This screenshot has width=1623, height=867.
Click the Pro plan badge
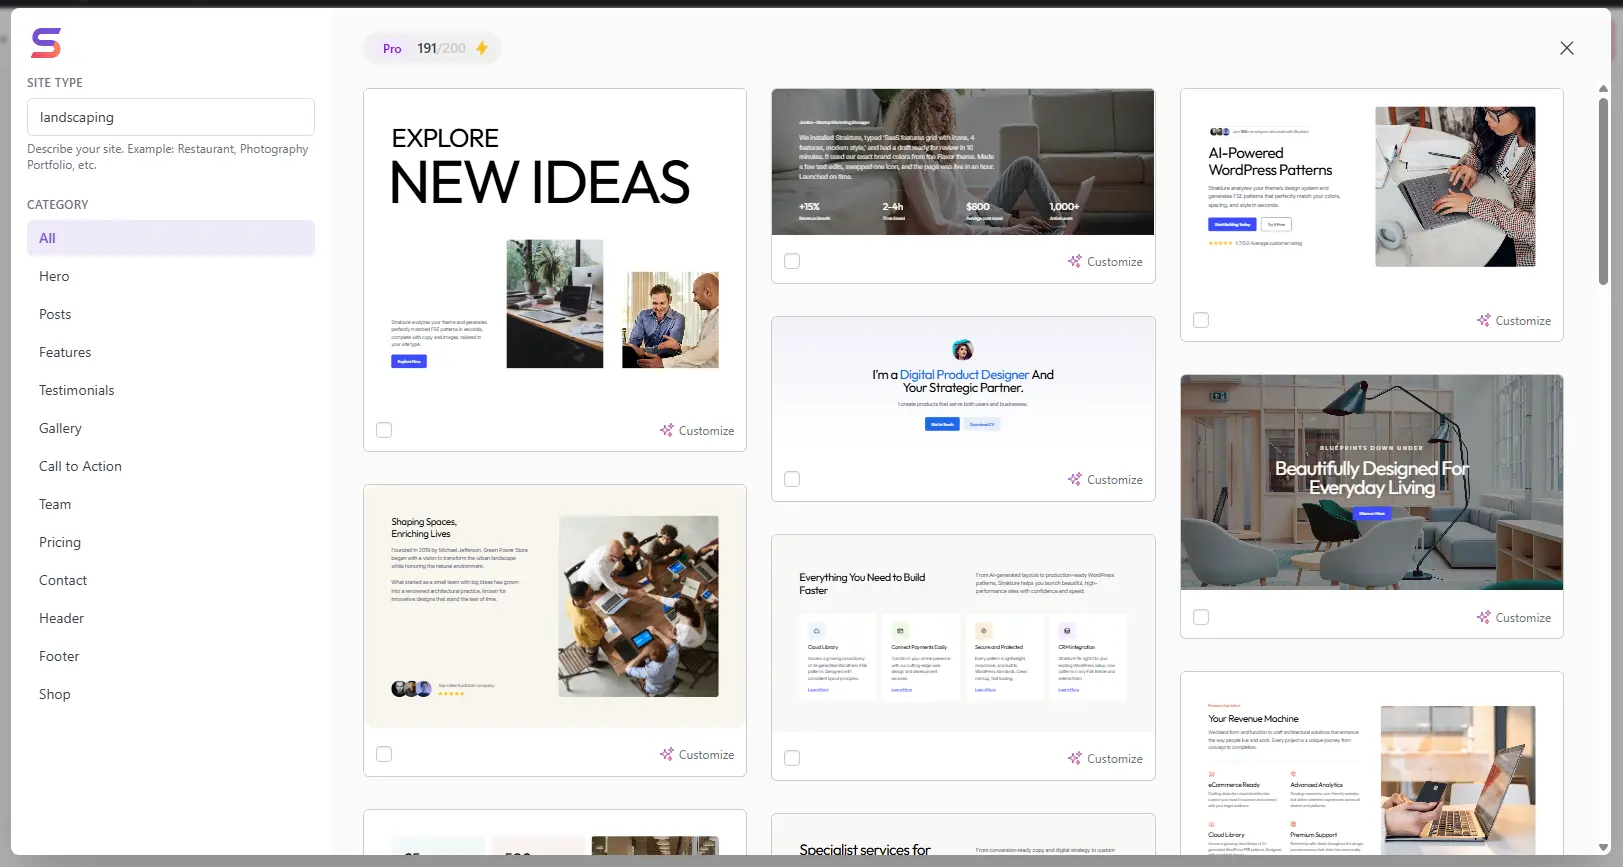(392, 48)
